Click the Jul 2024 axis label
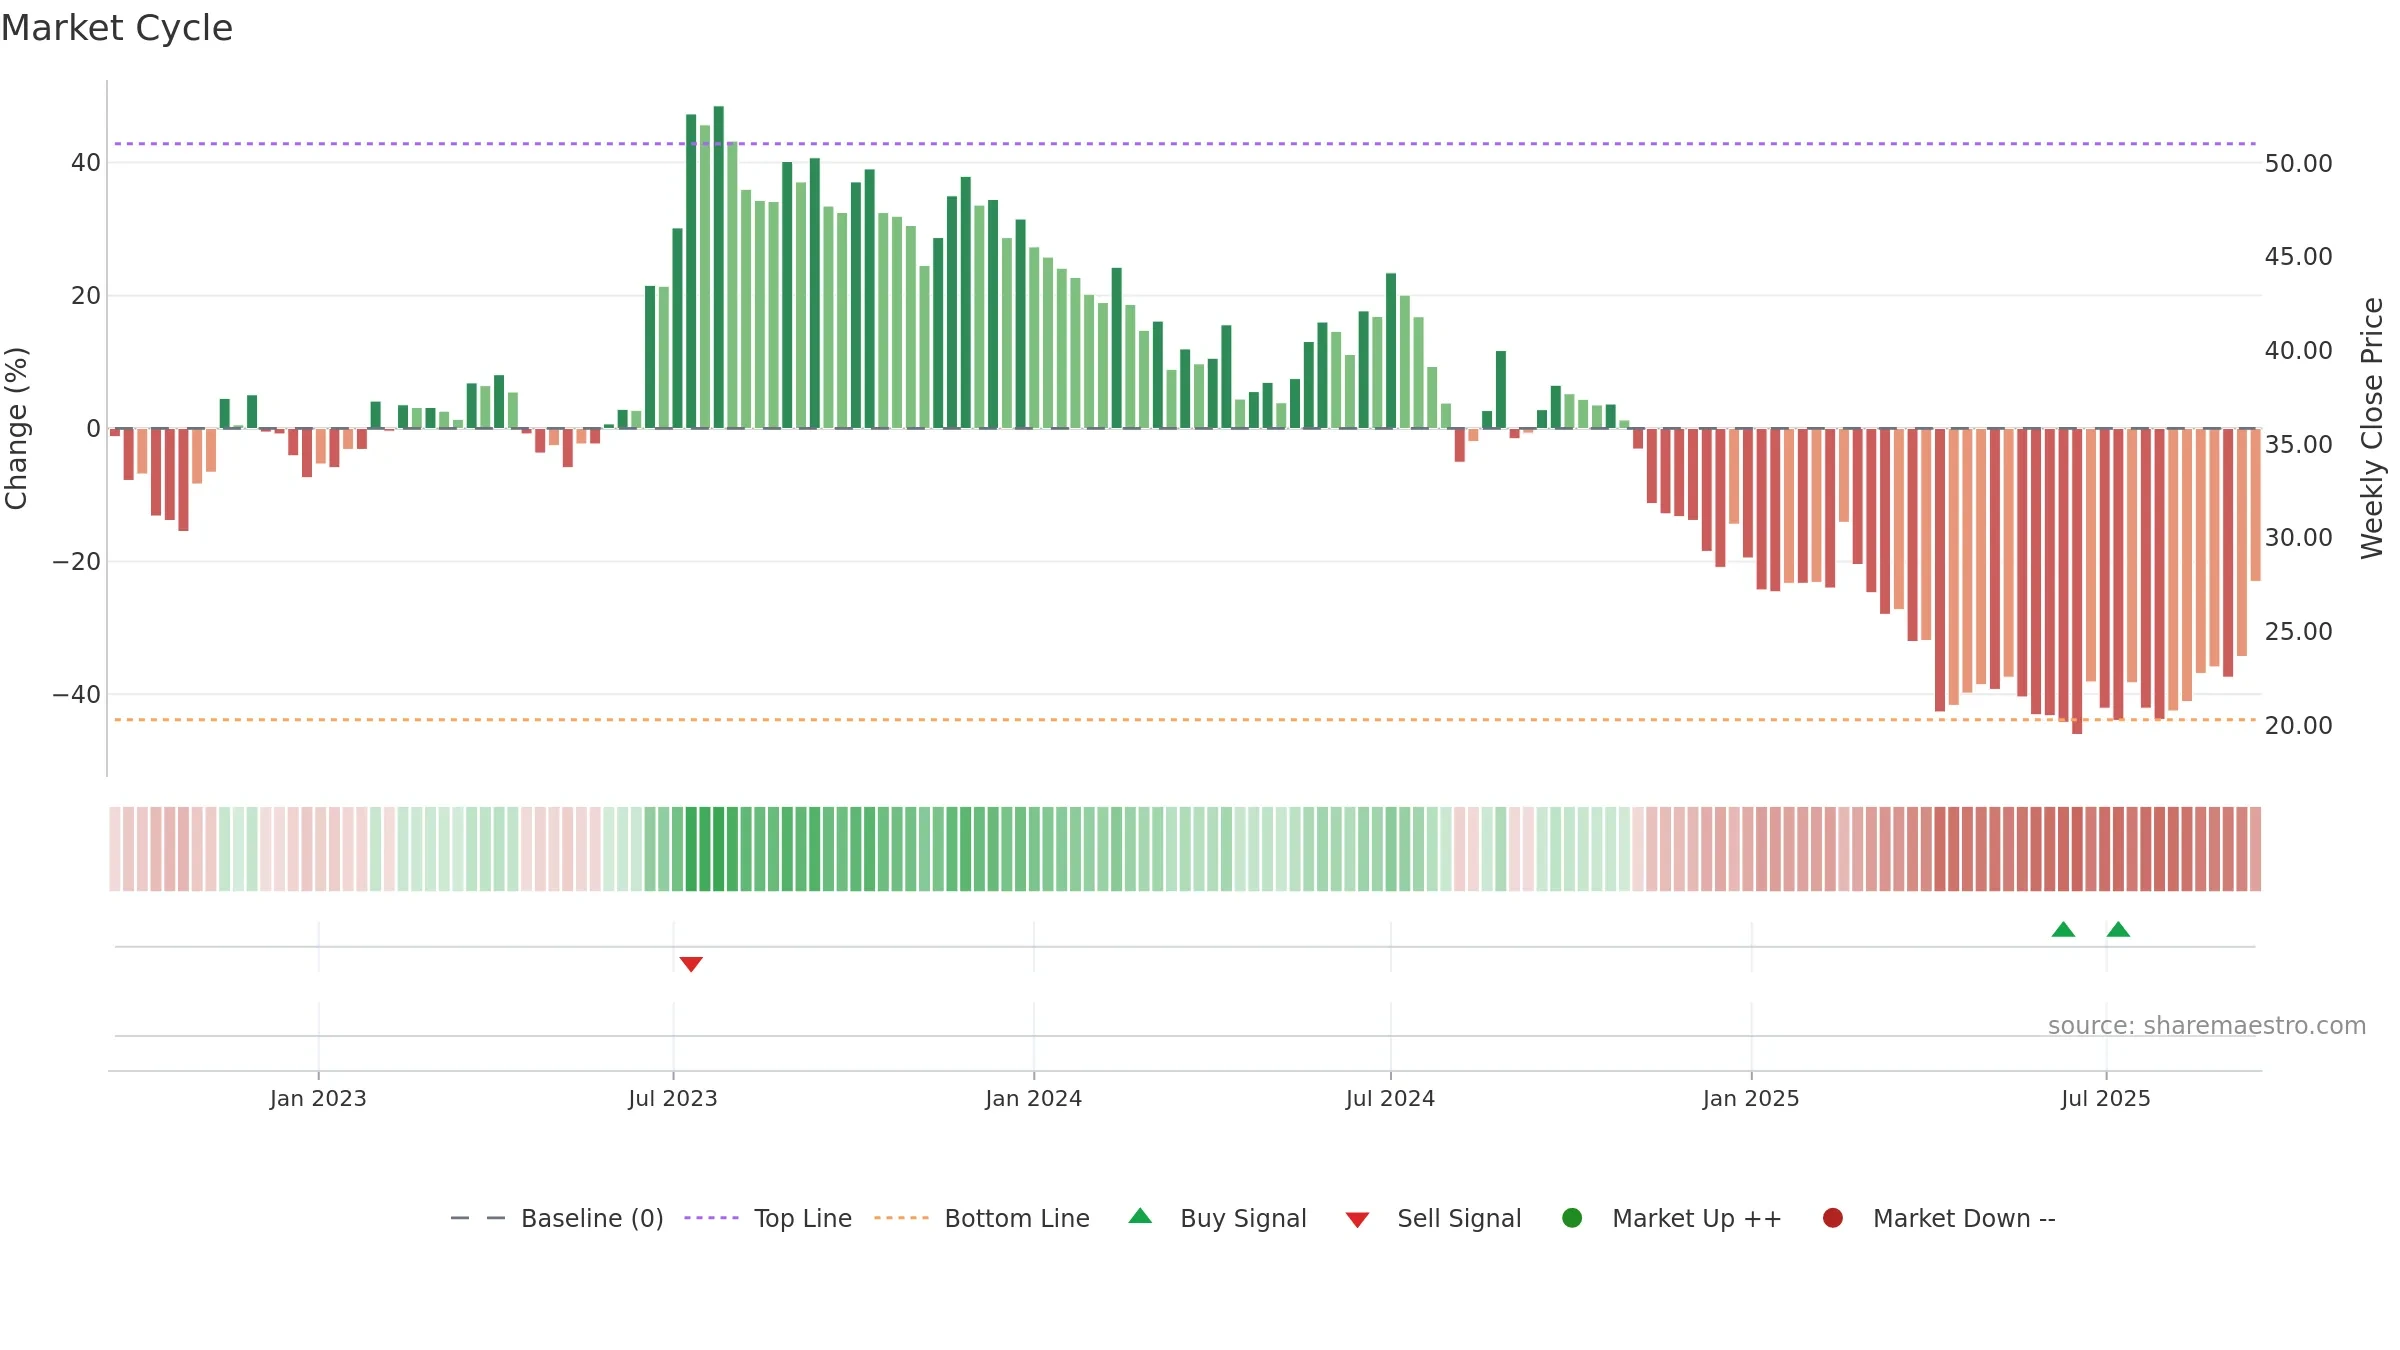This screenshot has width=2400, height=1350. coord(1390,1098)
